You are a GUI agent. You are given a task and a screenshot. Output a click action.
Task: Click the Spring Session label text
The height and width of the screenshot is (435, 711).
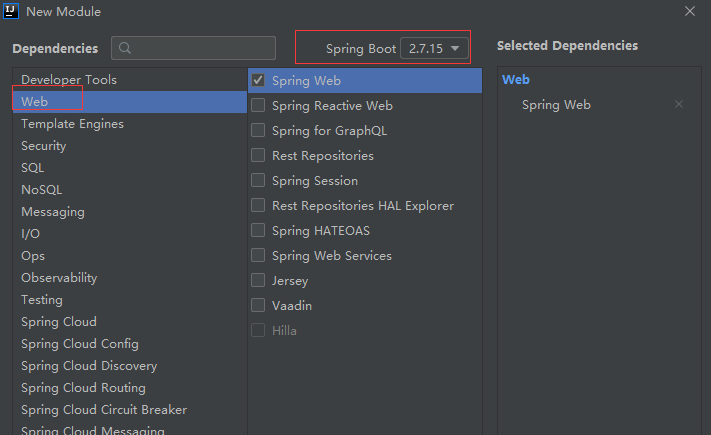(315, 181)
